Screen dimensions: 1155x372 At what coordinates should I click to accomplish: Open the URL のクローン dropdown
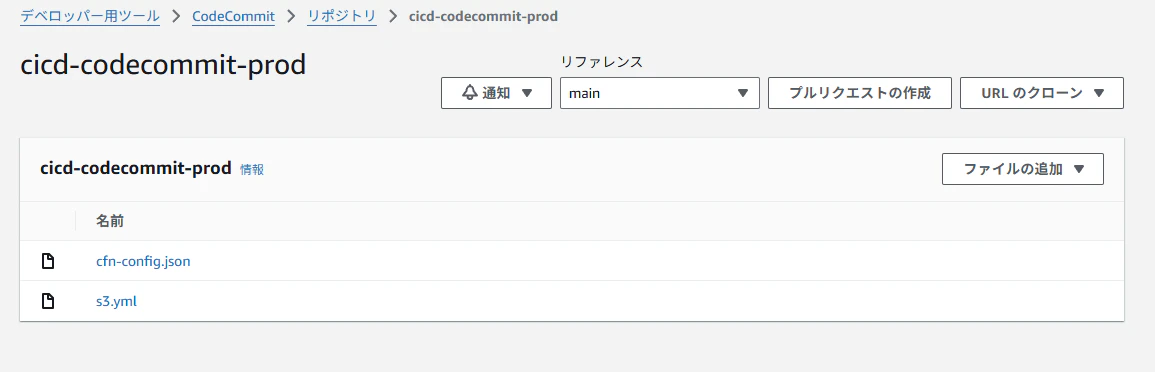1042,93
